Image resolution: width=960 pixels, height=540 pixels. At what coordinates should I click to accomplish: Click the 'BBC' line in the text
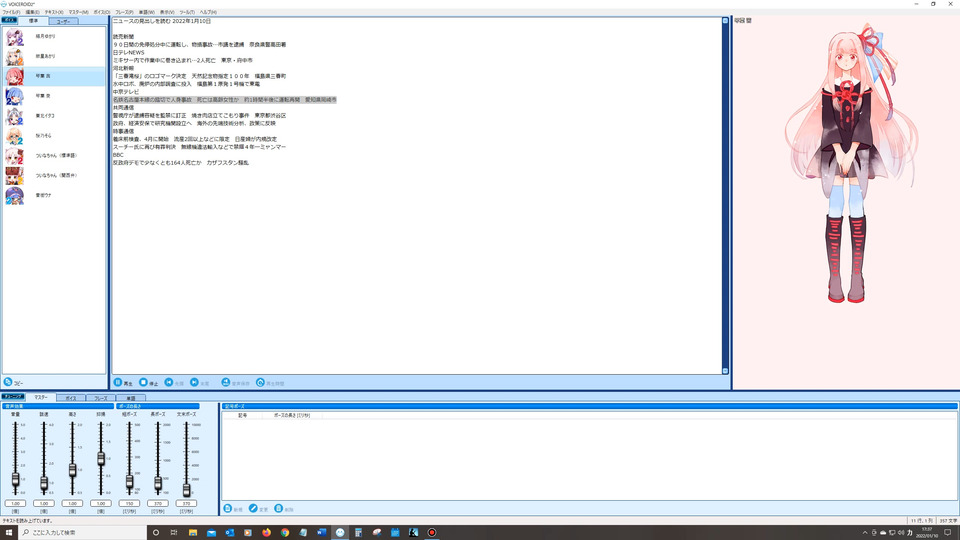[118, 155]
